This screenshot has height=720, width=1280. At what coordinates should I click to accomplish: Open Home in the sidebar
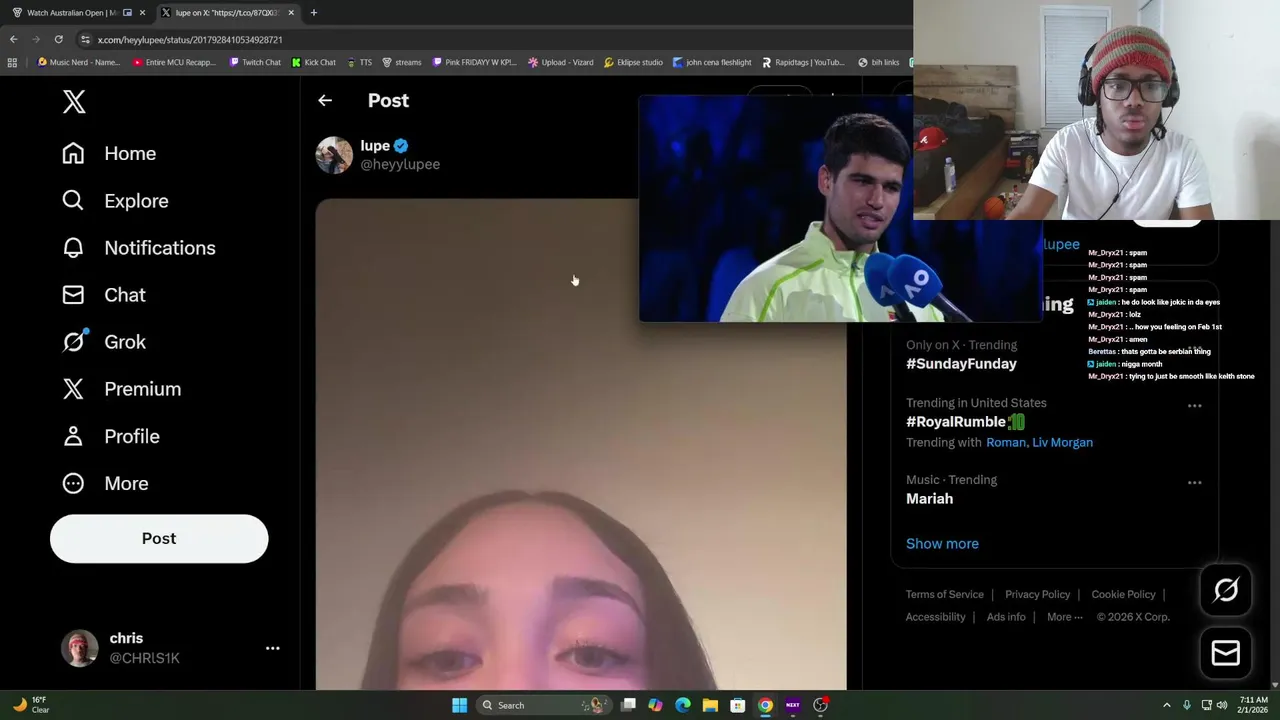(109, 153)
